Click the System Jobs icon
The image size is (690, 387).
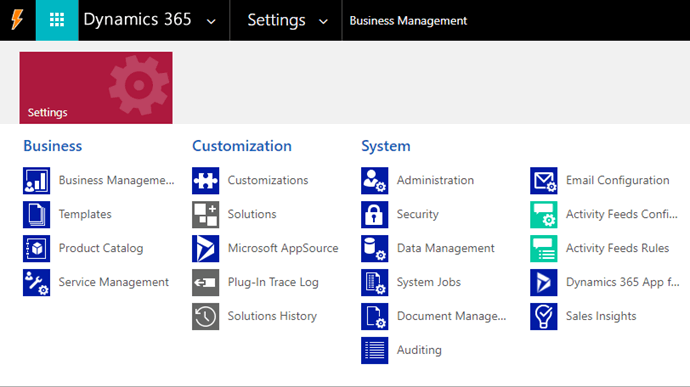(x=374, y=282)
